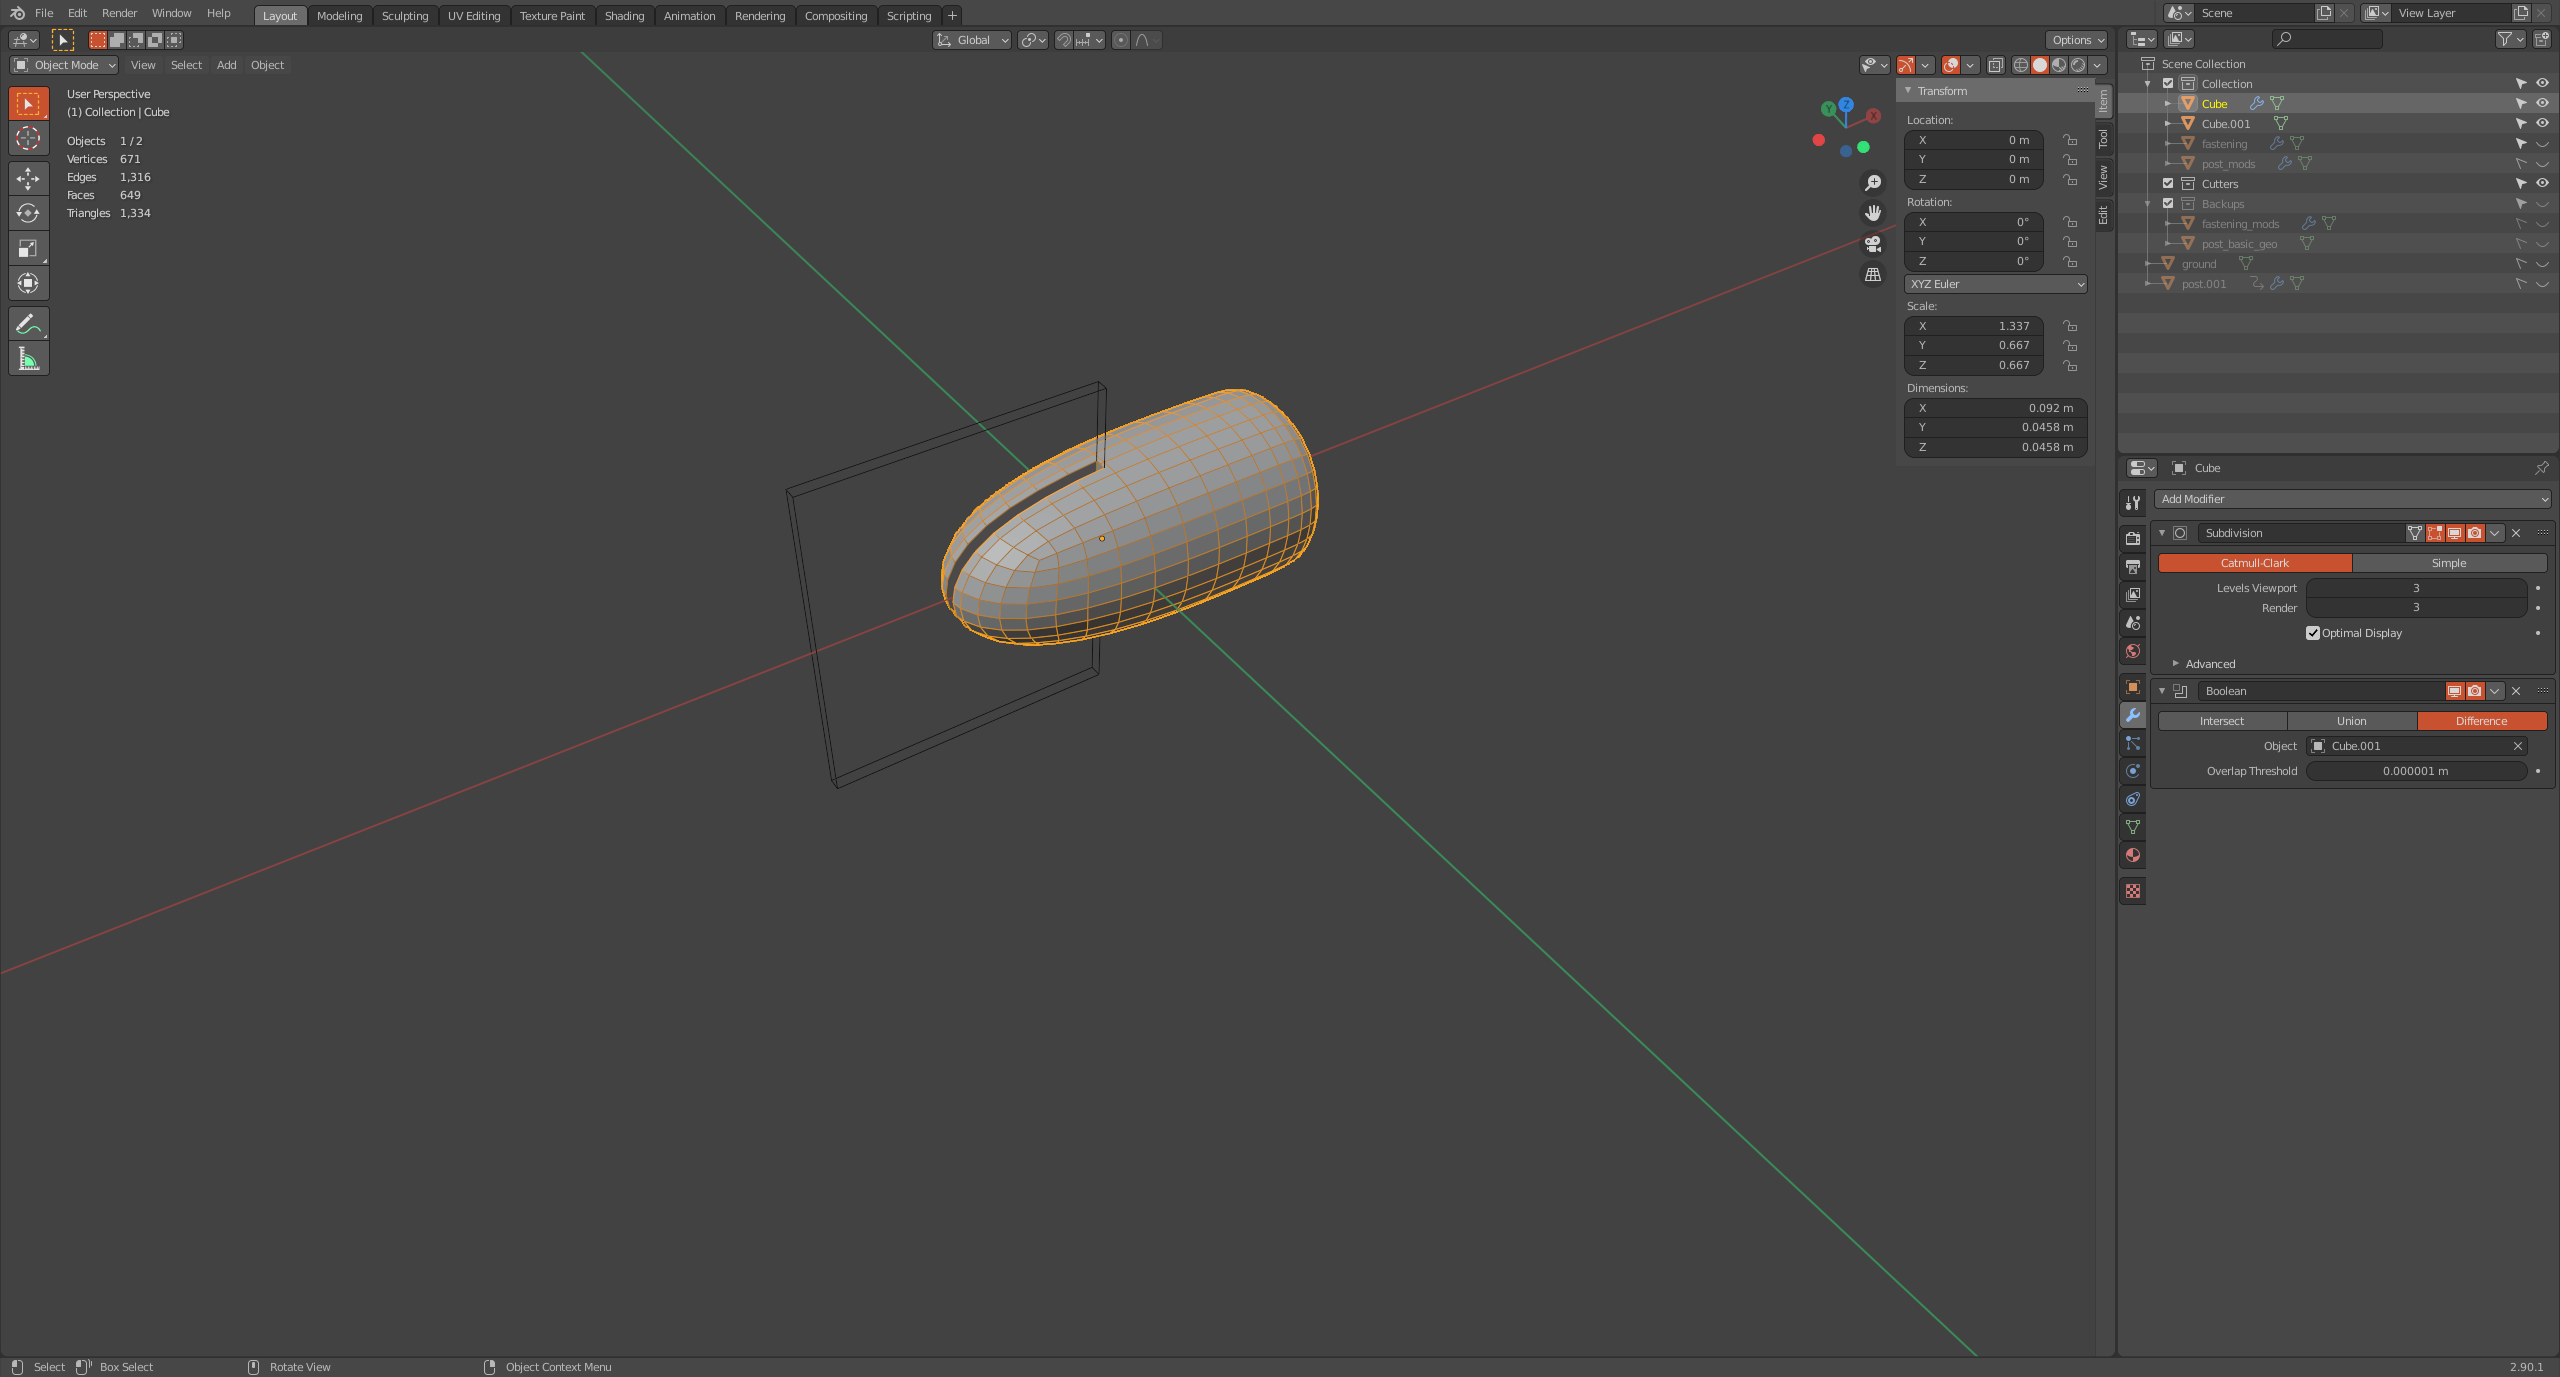Open World properties tab
The width and height of the screenshot is (2560, 1377).
pos(2133,651)
